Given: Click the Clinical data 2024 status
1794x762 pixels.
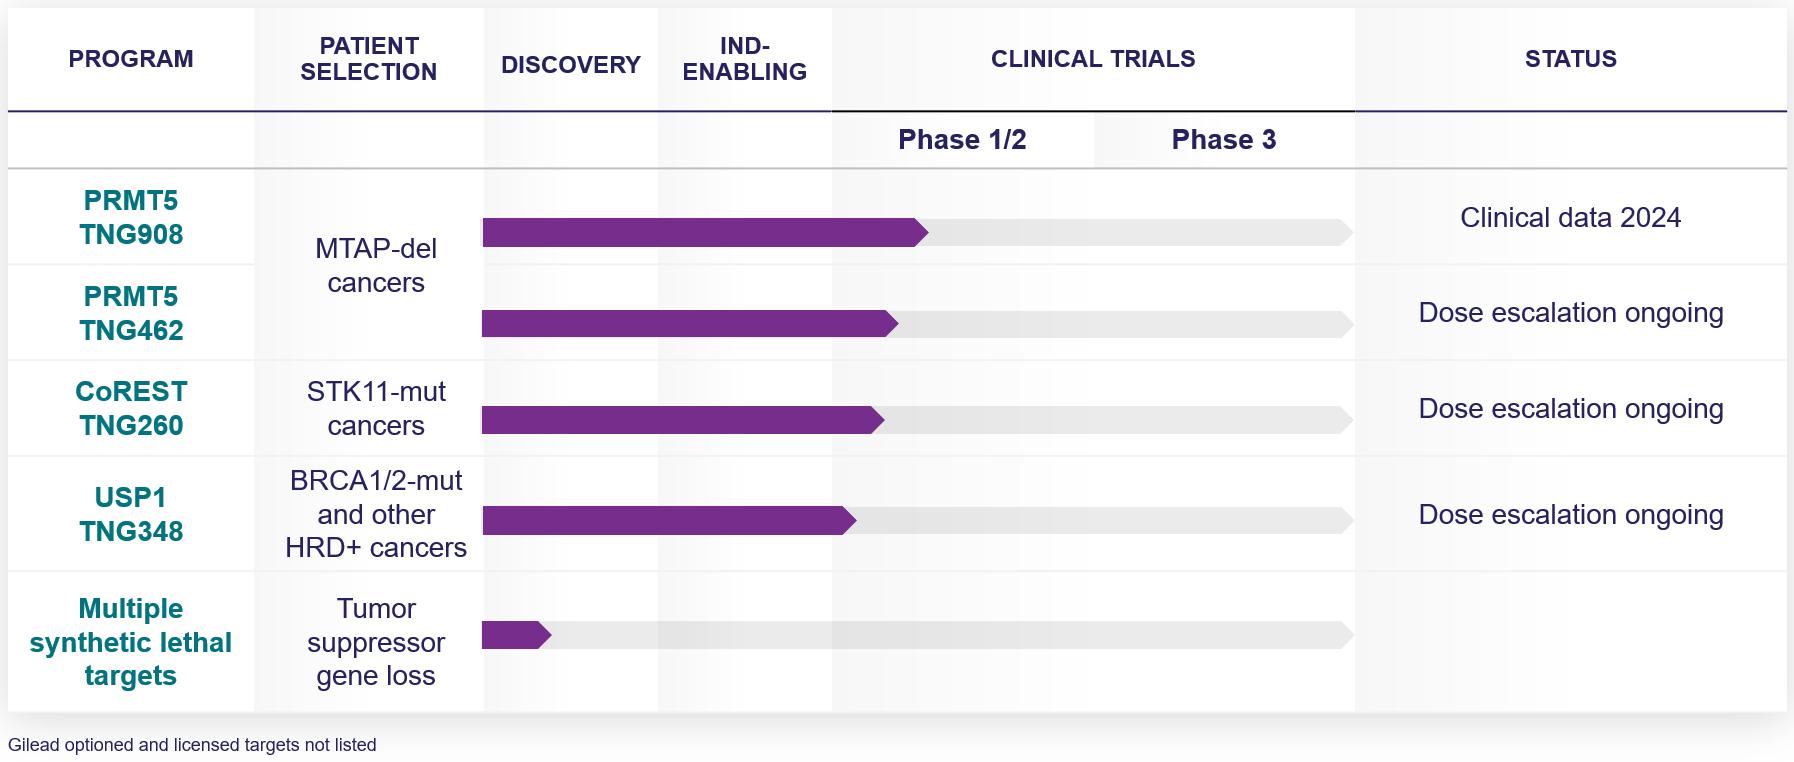Looking at the screenshot, I should [1570, 218].
